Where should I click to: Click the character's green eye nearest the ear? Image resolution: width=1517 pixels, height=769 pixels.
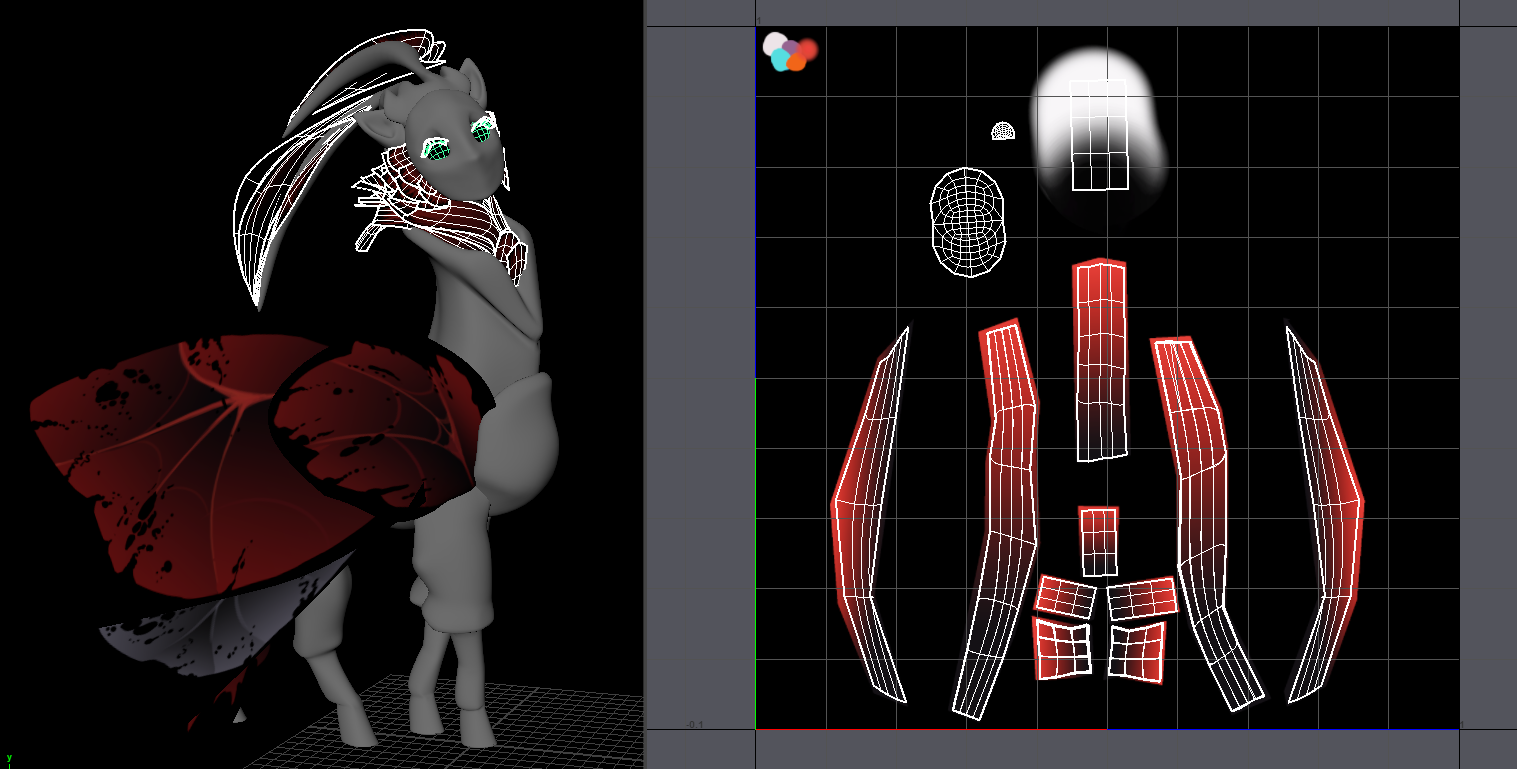[x=436, y=150]
